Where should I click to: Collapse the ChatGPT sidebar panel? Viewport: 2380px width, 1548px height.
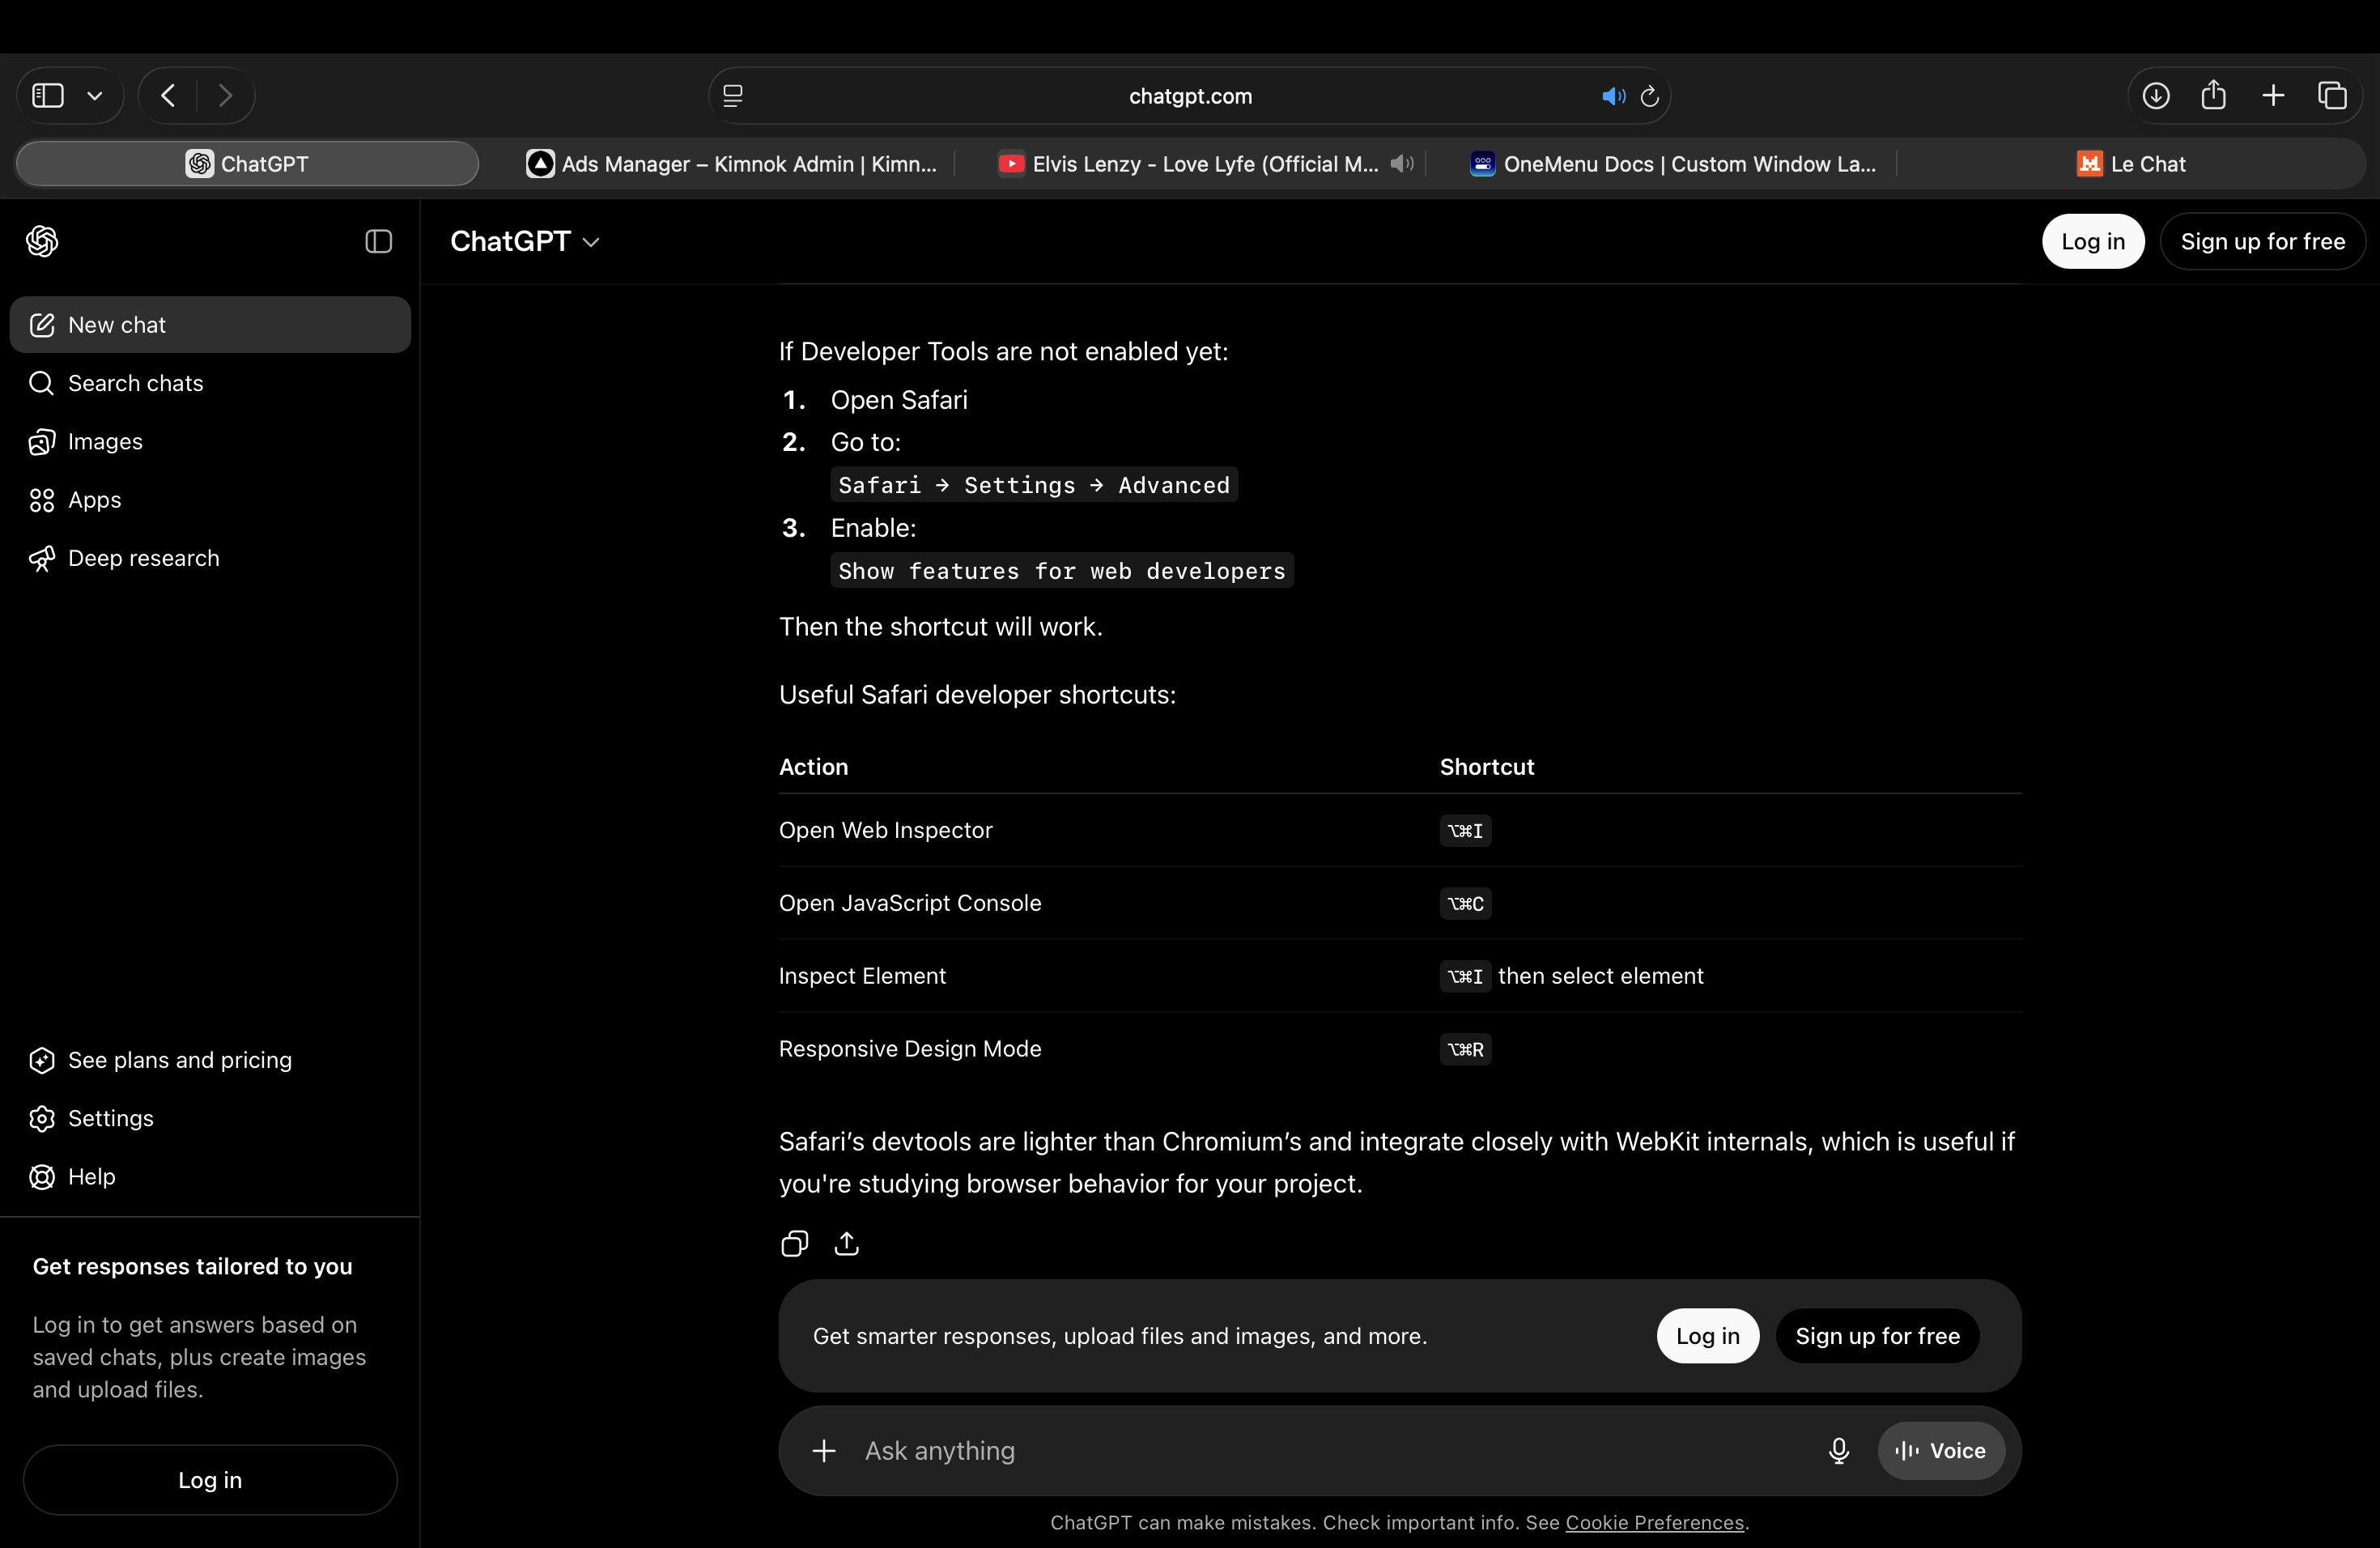(x=378, y=241)
